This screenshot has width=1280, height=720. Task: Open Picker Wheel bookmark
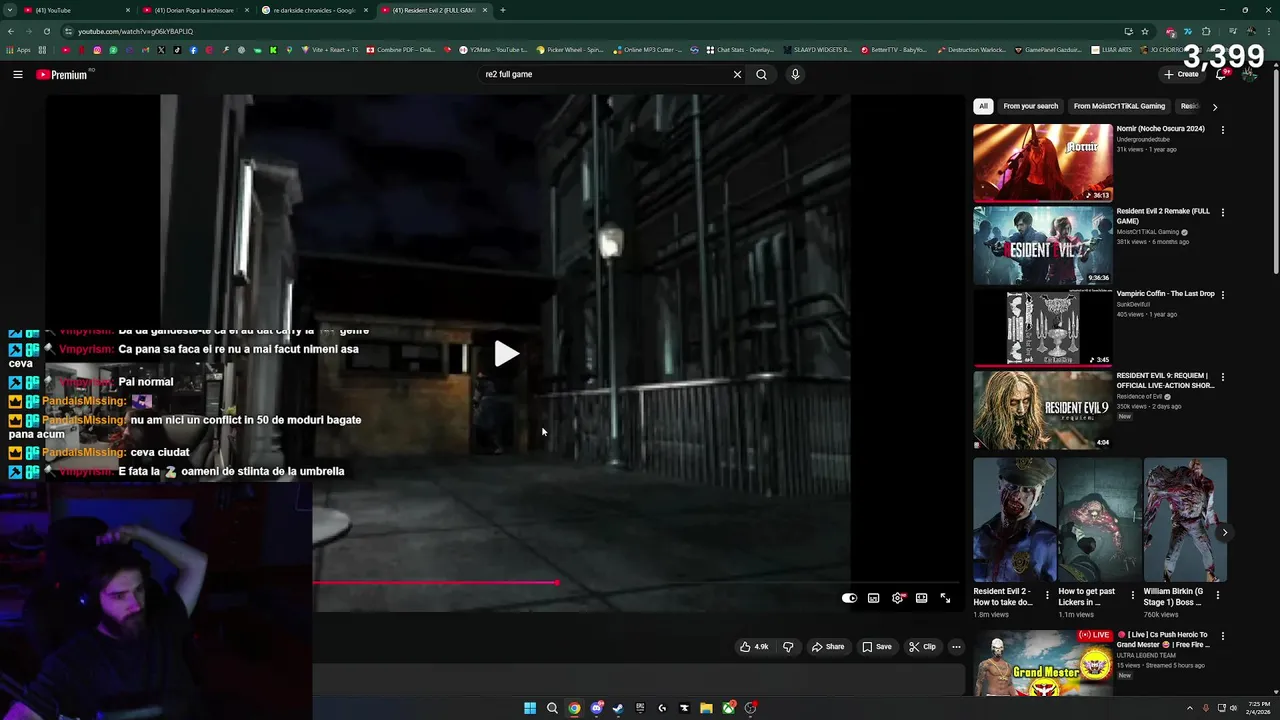(x=570, y=50)
